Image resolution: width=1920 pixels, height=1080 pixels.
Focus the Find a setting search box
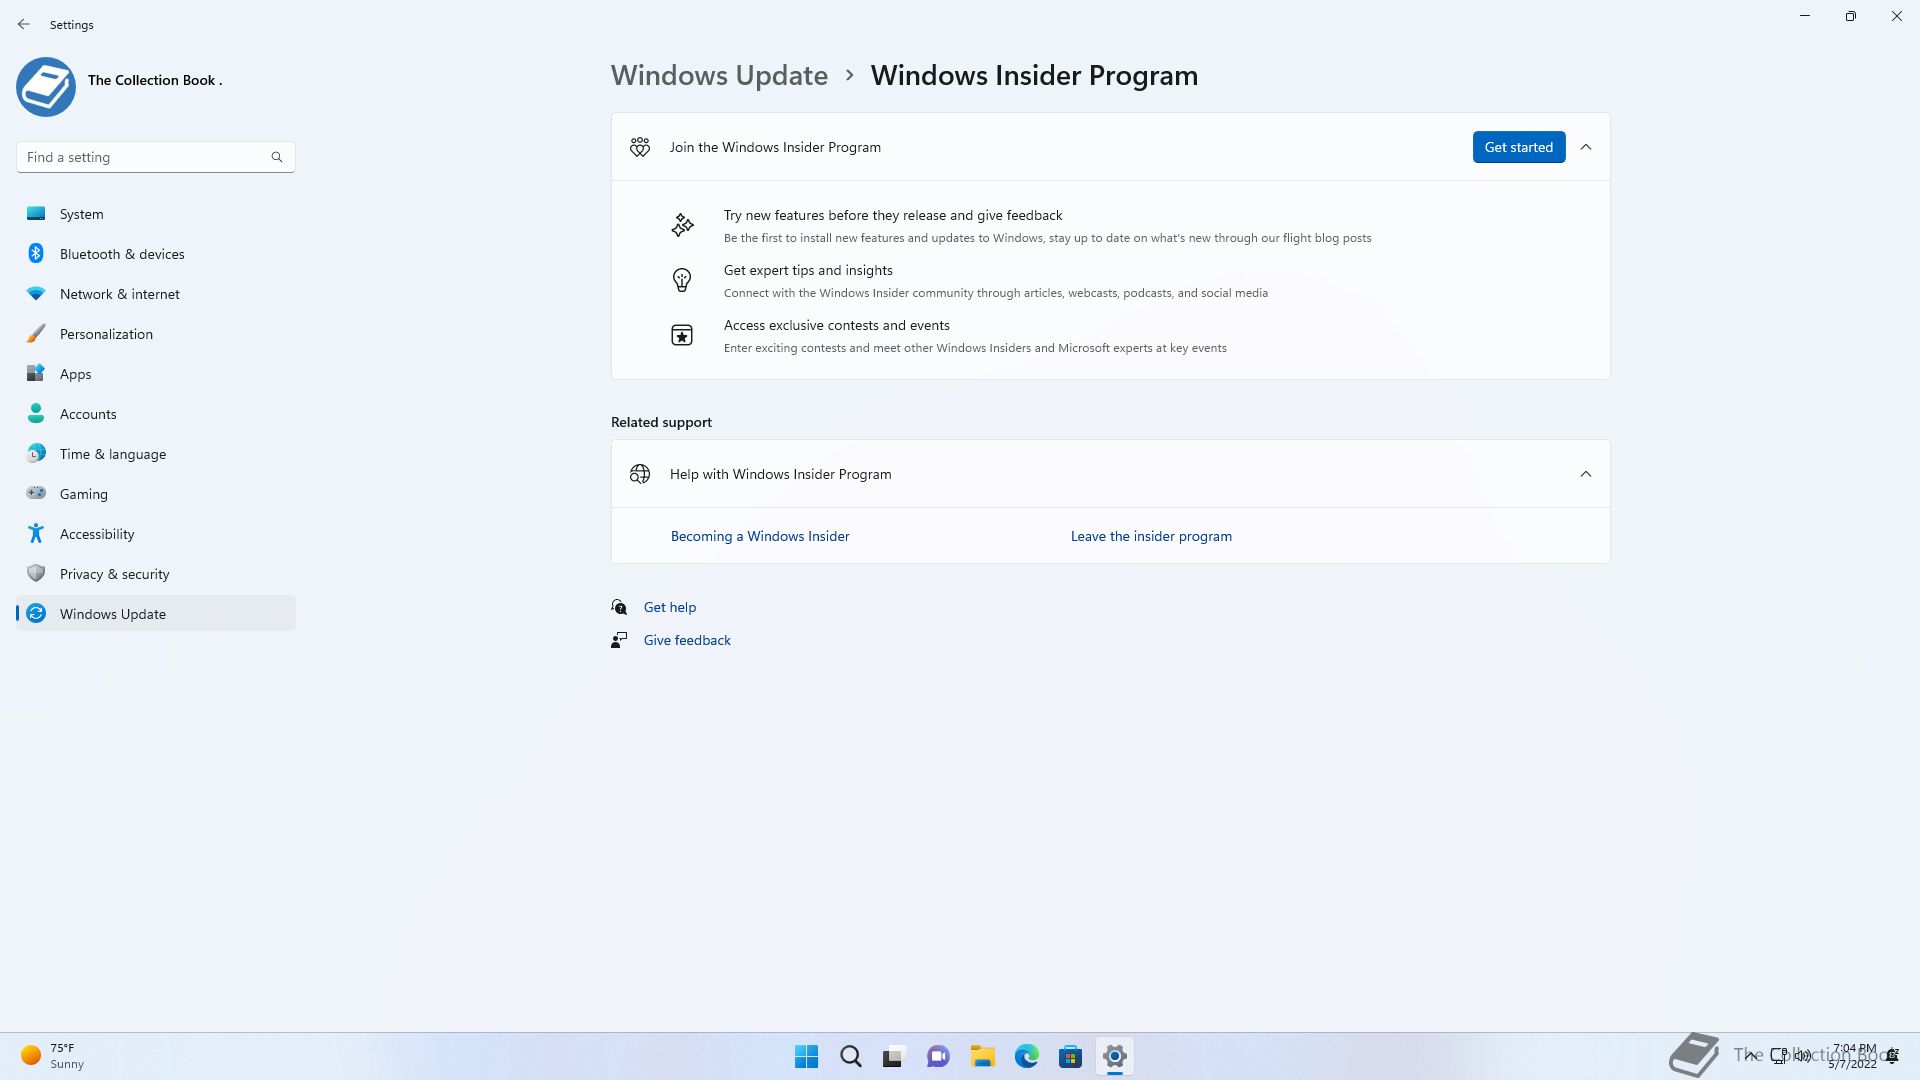point(156,157)
